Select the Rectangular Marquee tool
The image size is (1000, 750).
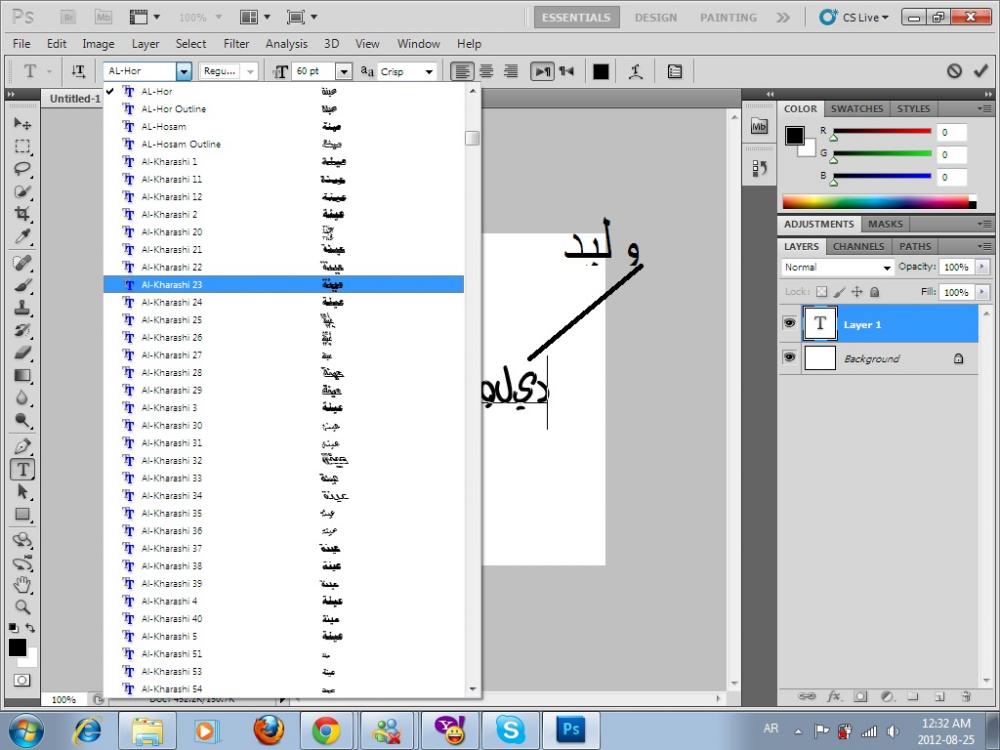[22, 146]
